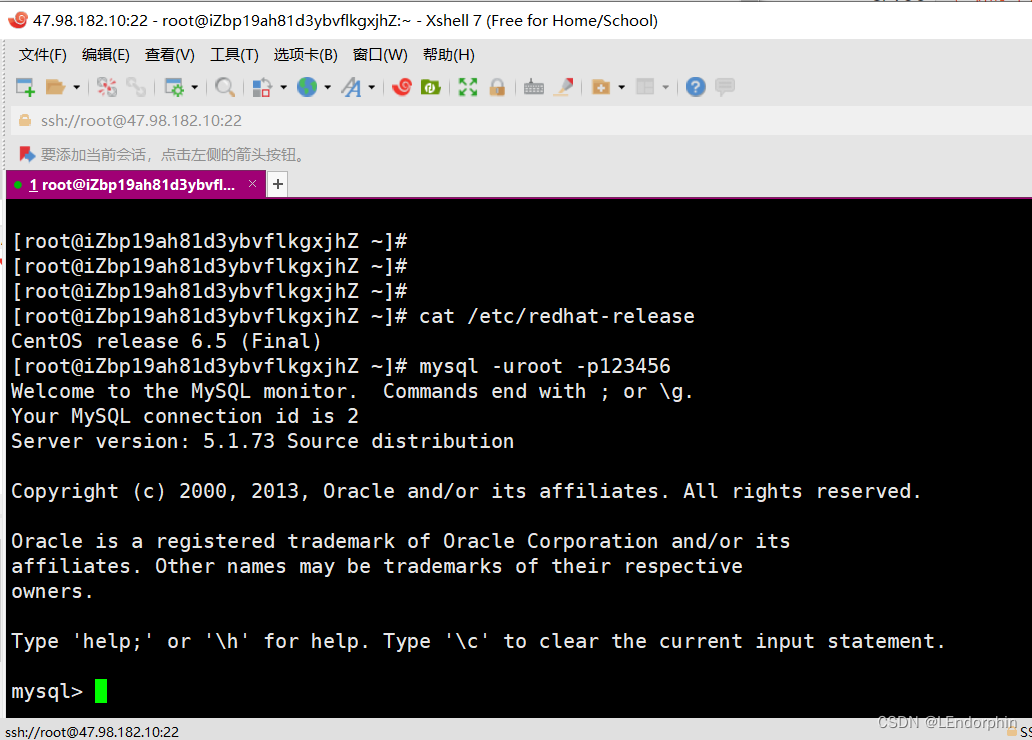Screen dimensions: 1032x740
Task: Expand the Font dropdown arrow
Action: coord(372,87)
